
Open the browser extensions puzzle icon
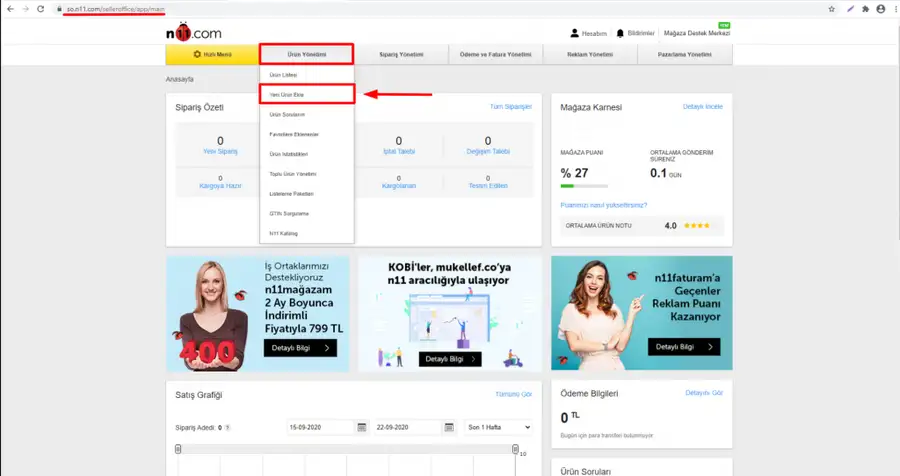(x=866, y=9)
